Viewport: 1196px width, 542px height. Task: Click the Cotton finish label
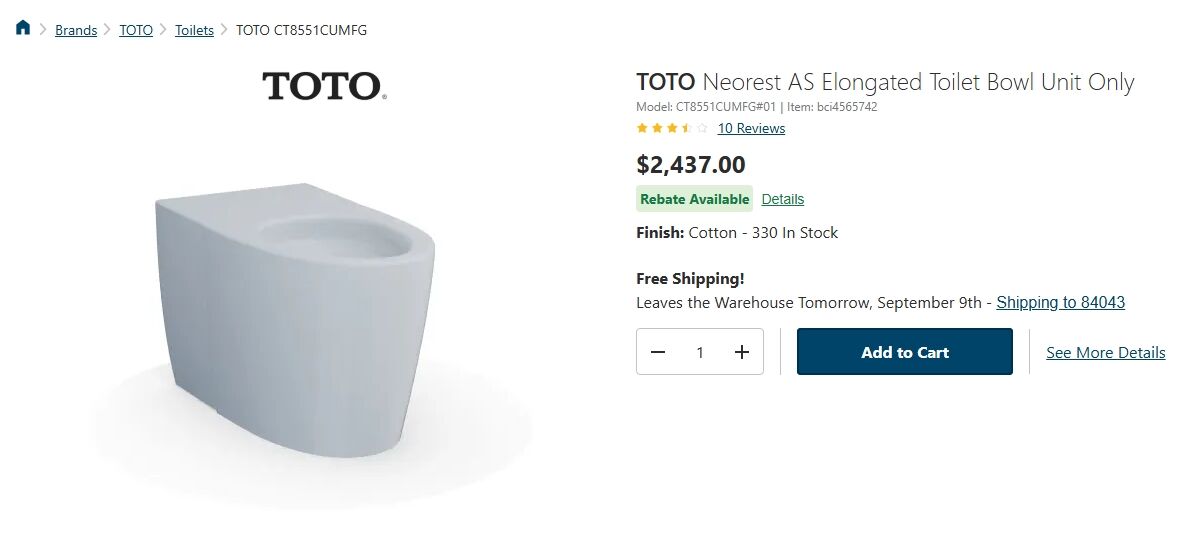pos(712,233)
